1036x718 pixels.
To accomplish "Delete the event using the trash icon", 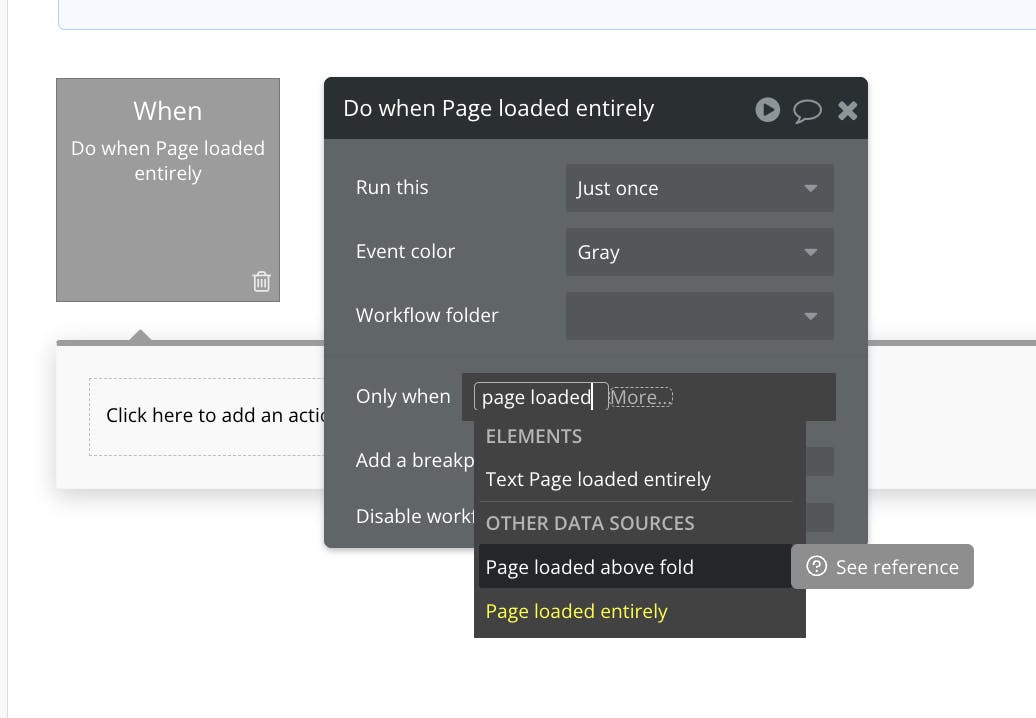I will (x=262, y=281).
